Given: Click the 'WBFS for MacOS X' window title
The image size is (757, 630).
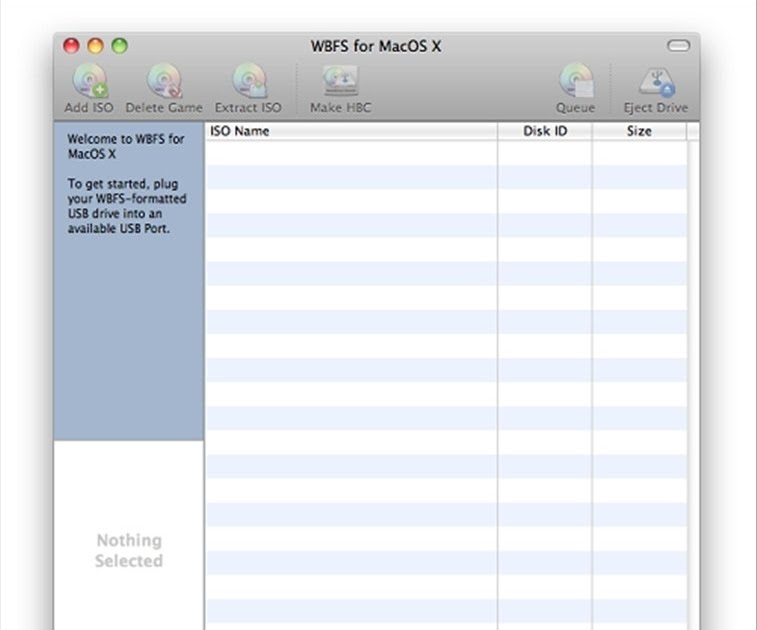Looking at the screenshot, I should [376, 46].
